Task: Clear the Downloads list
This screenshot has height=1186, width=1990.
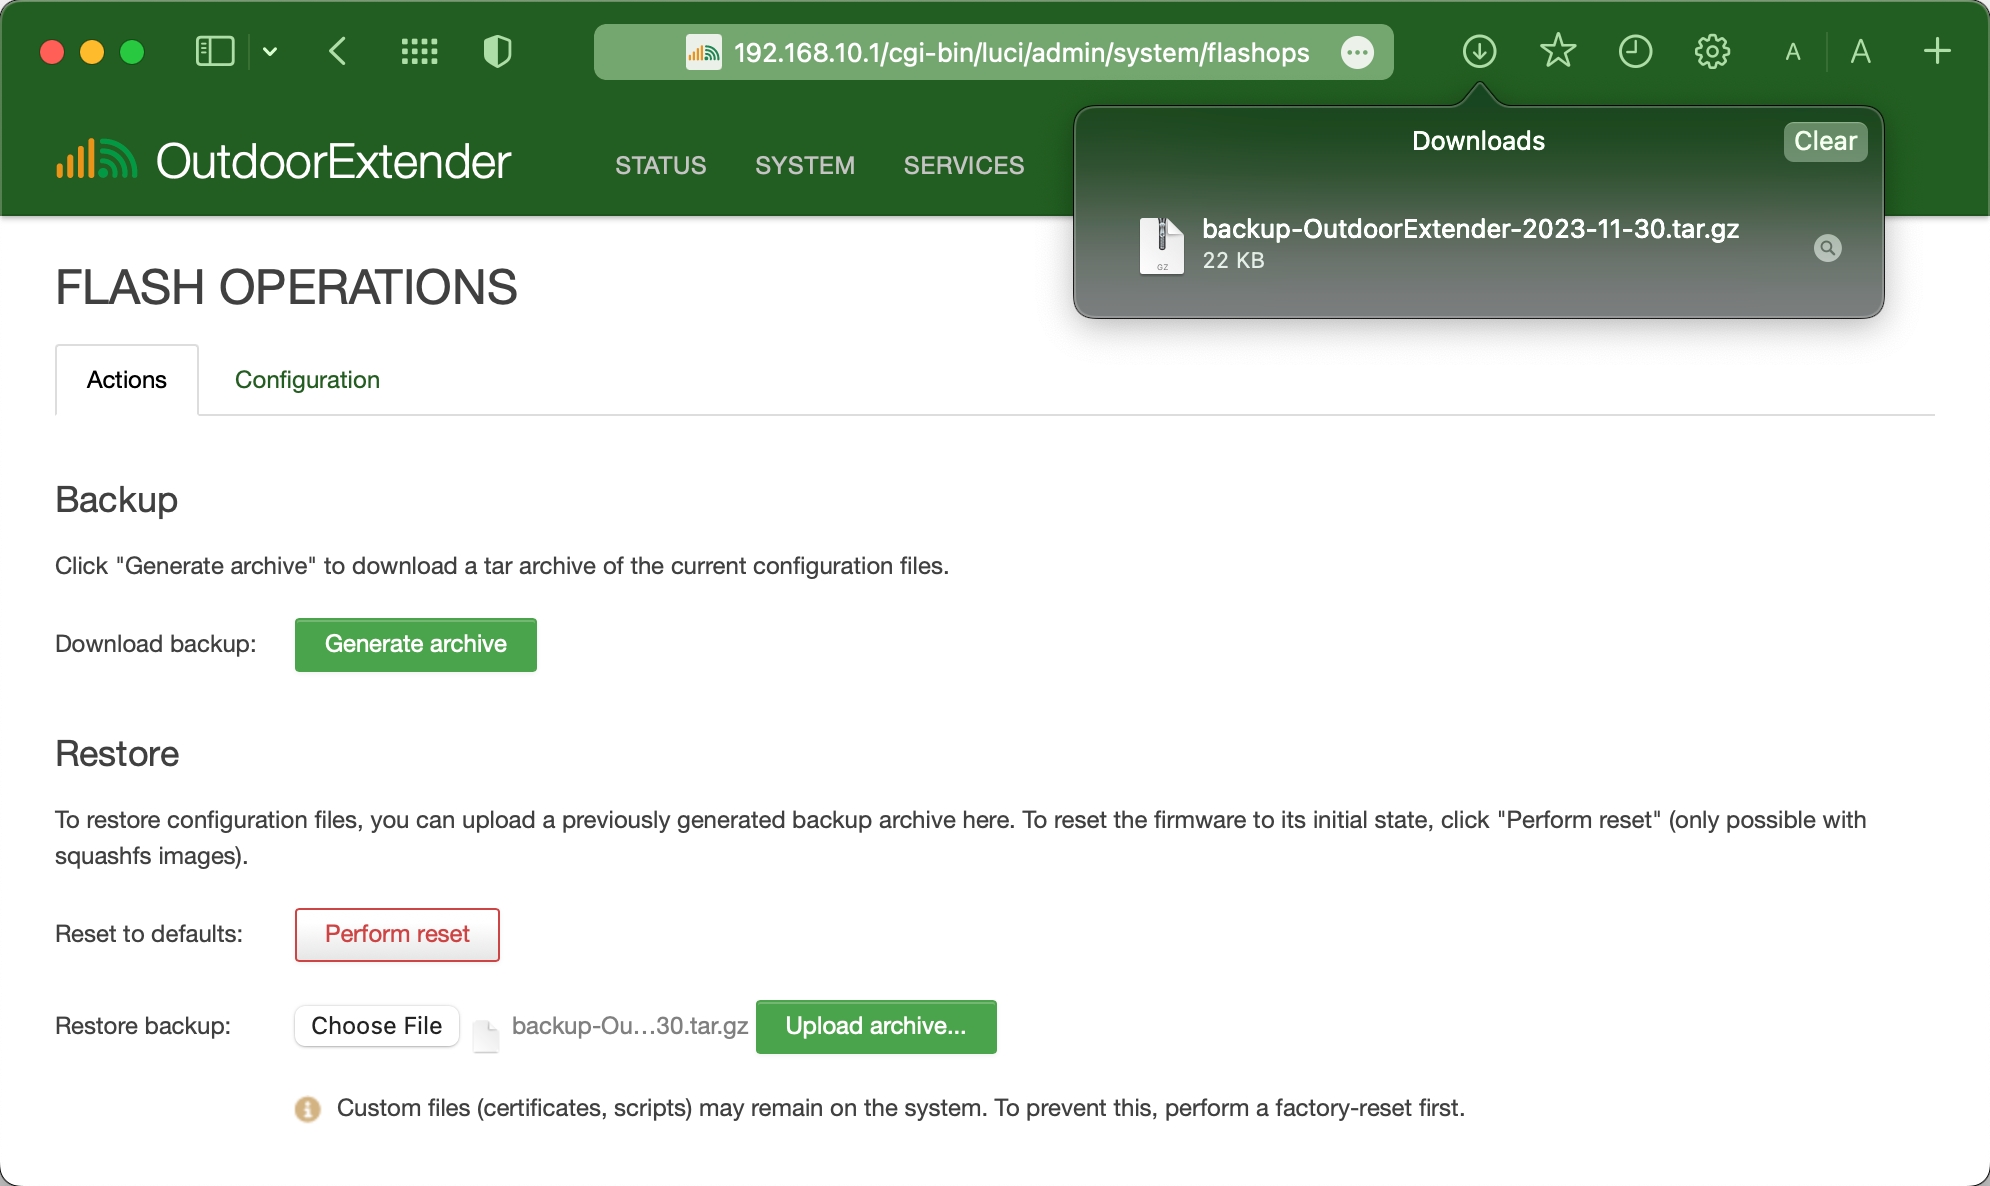Action: coord(1825,141)
